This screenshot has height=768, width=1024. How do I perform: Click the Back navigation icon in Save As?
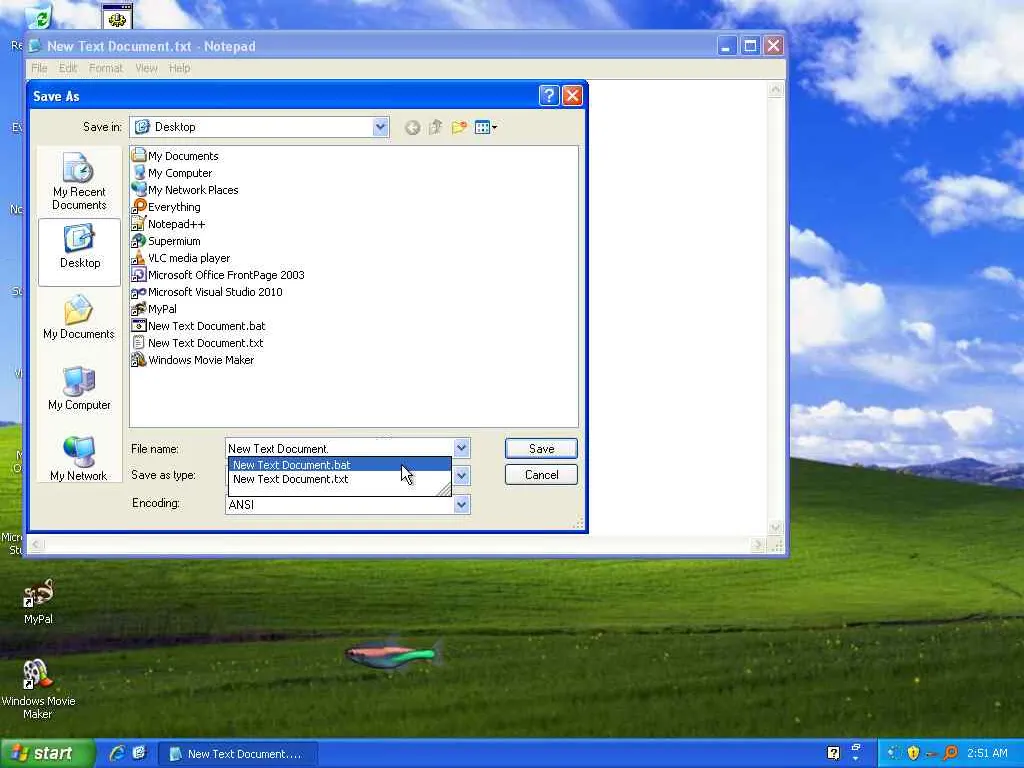pos(412,127)
